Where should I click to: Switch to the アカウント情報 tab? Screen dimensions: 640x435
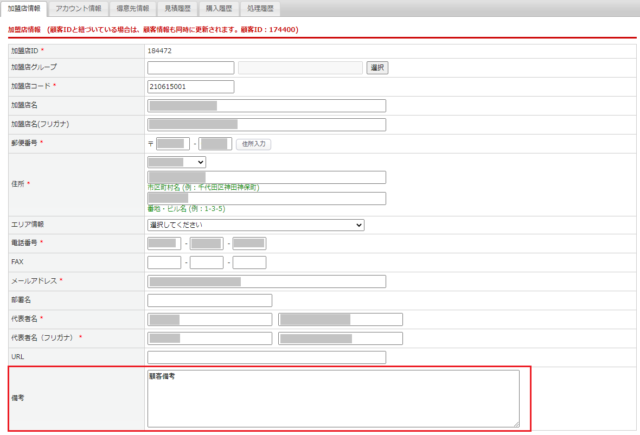[x=78, y=8]
